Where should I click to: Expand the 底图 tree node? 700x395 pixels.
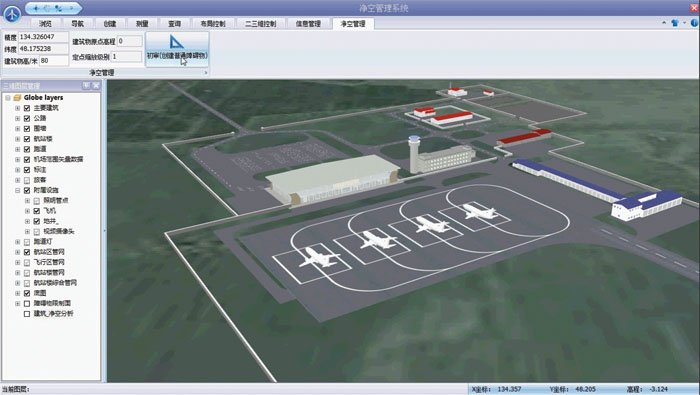(17, 293)
